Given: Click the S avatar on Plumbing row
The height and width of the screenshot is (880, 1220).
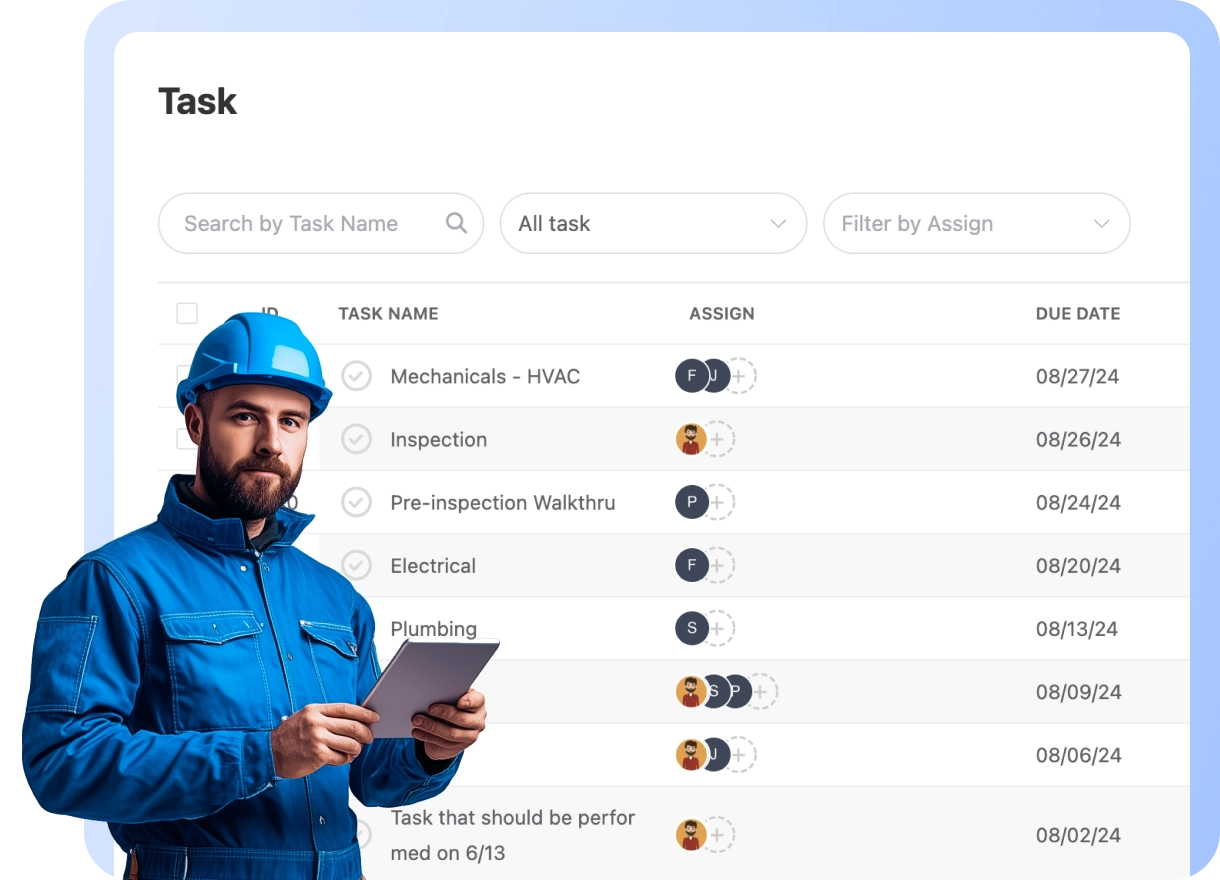Looking at the screenshot, I should point(691,629).
